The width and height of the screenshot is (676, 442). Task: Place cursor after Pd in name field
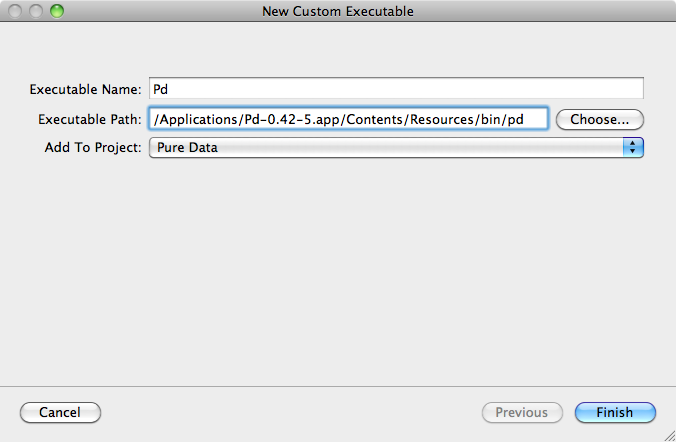click(x=169, y=89)
